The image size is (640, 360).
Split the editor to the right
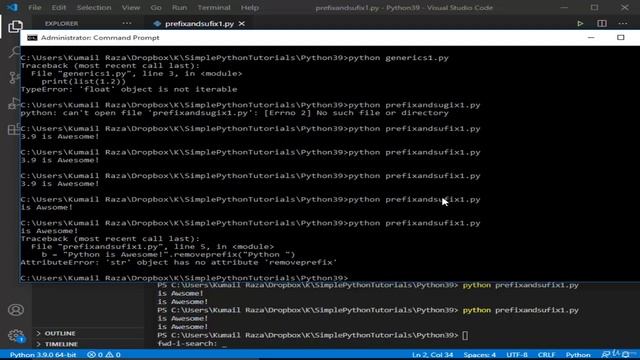coord(602,24)
